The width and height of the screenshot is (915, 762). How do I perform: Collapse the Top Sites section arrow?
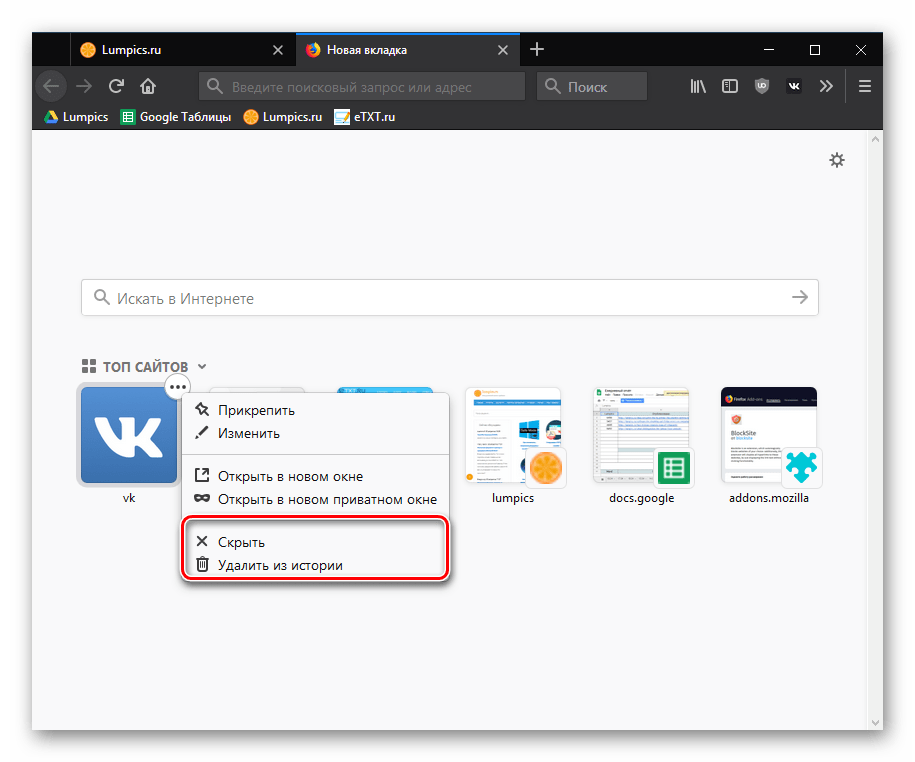click(x=202, y=367)
